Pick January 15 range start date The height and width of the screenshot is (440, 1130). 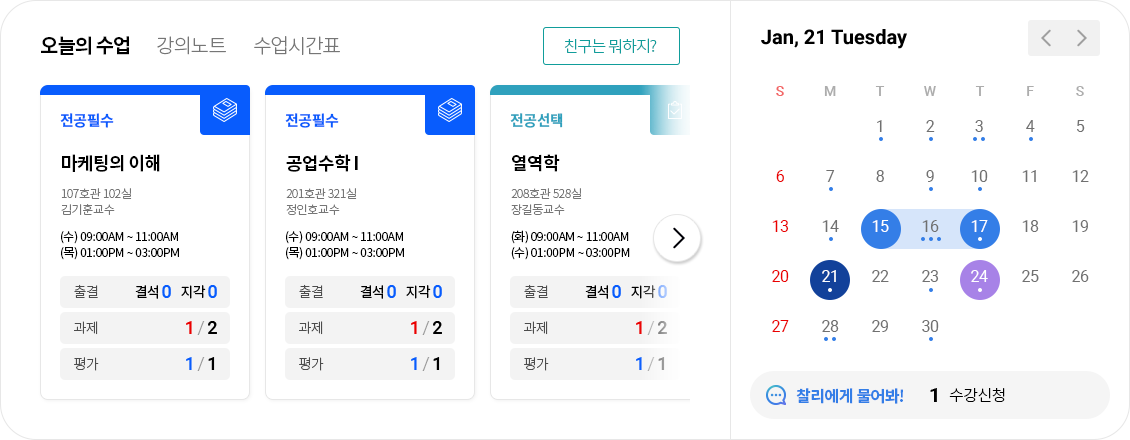click(x=880, y=227)
